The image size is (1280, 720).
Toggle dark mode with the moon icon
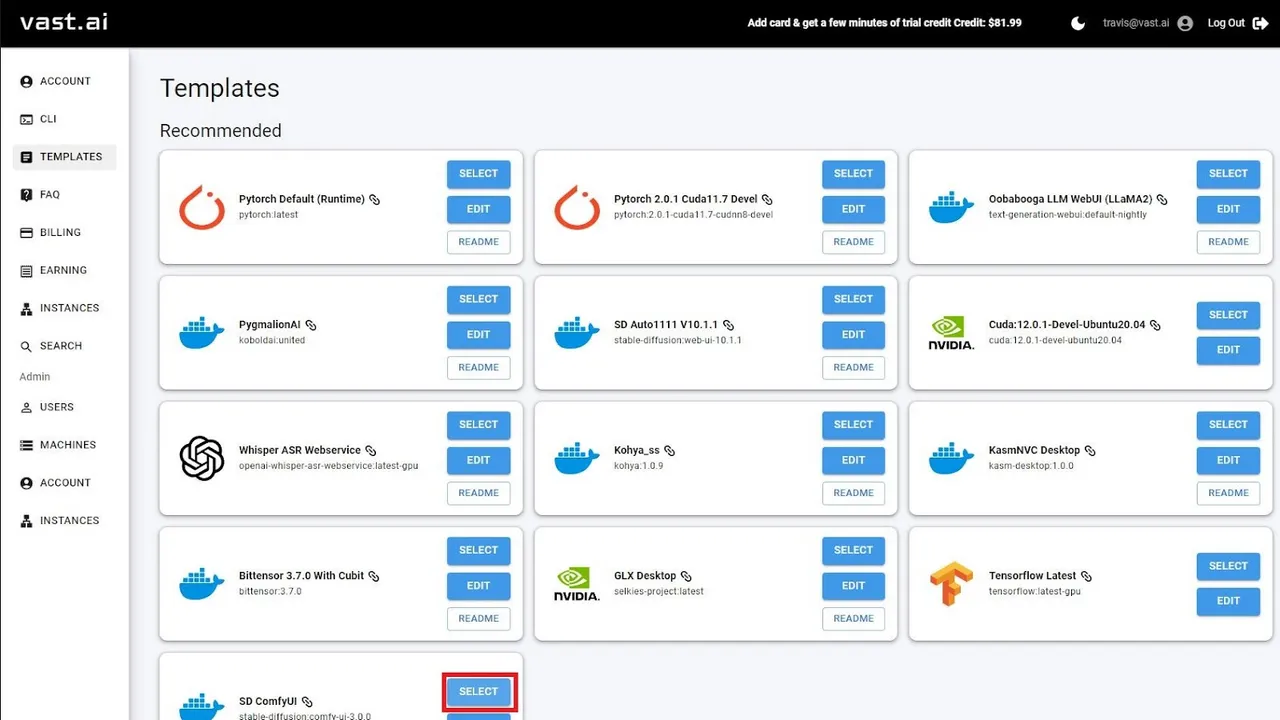1078,23
